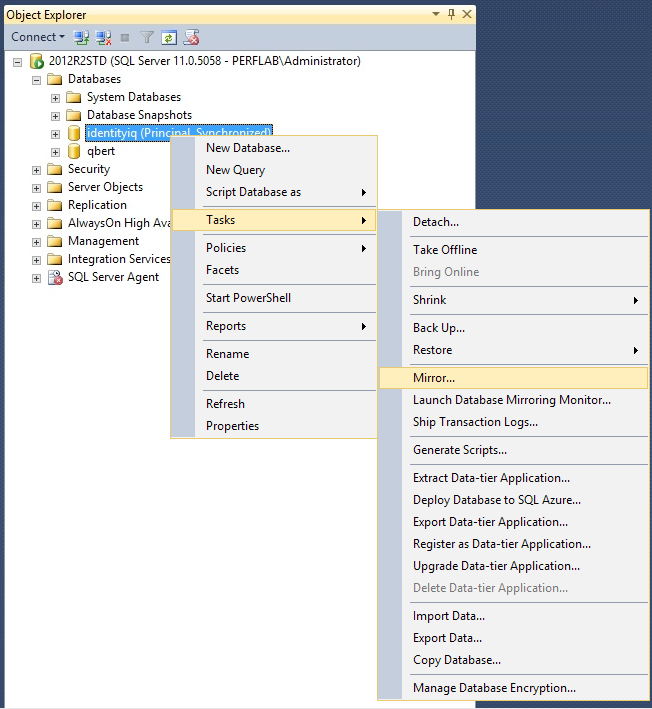The width and height of the screenshot is (652, 709).
Task: Select Launch Database Mirroring Monitor...
Action: point(514,400)
